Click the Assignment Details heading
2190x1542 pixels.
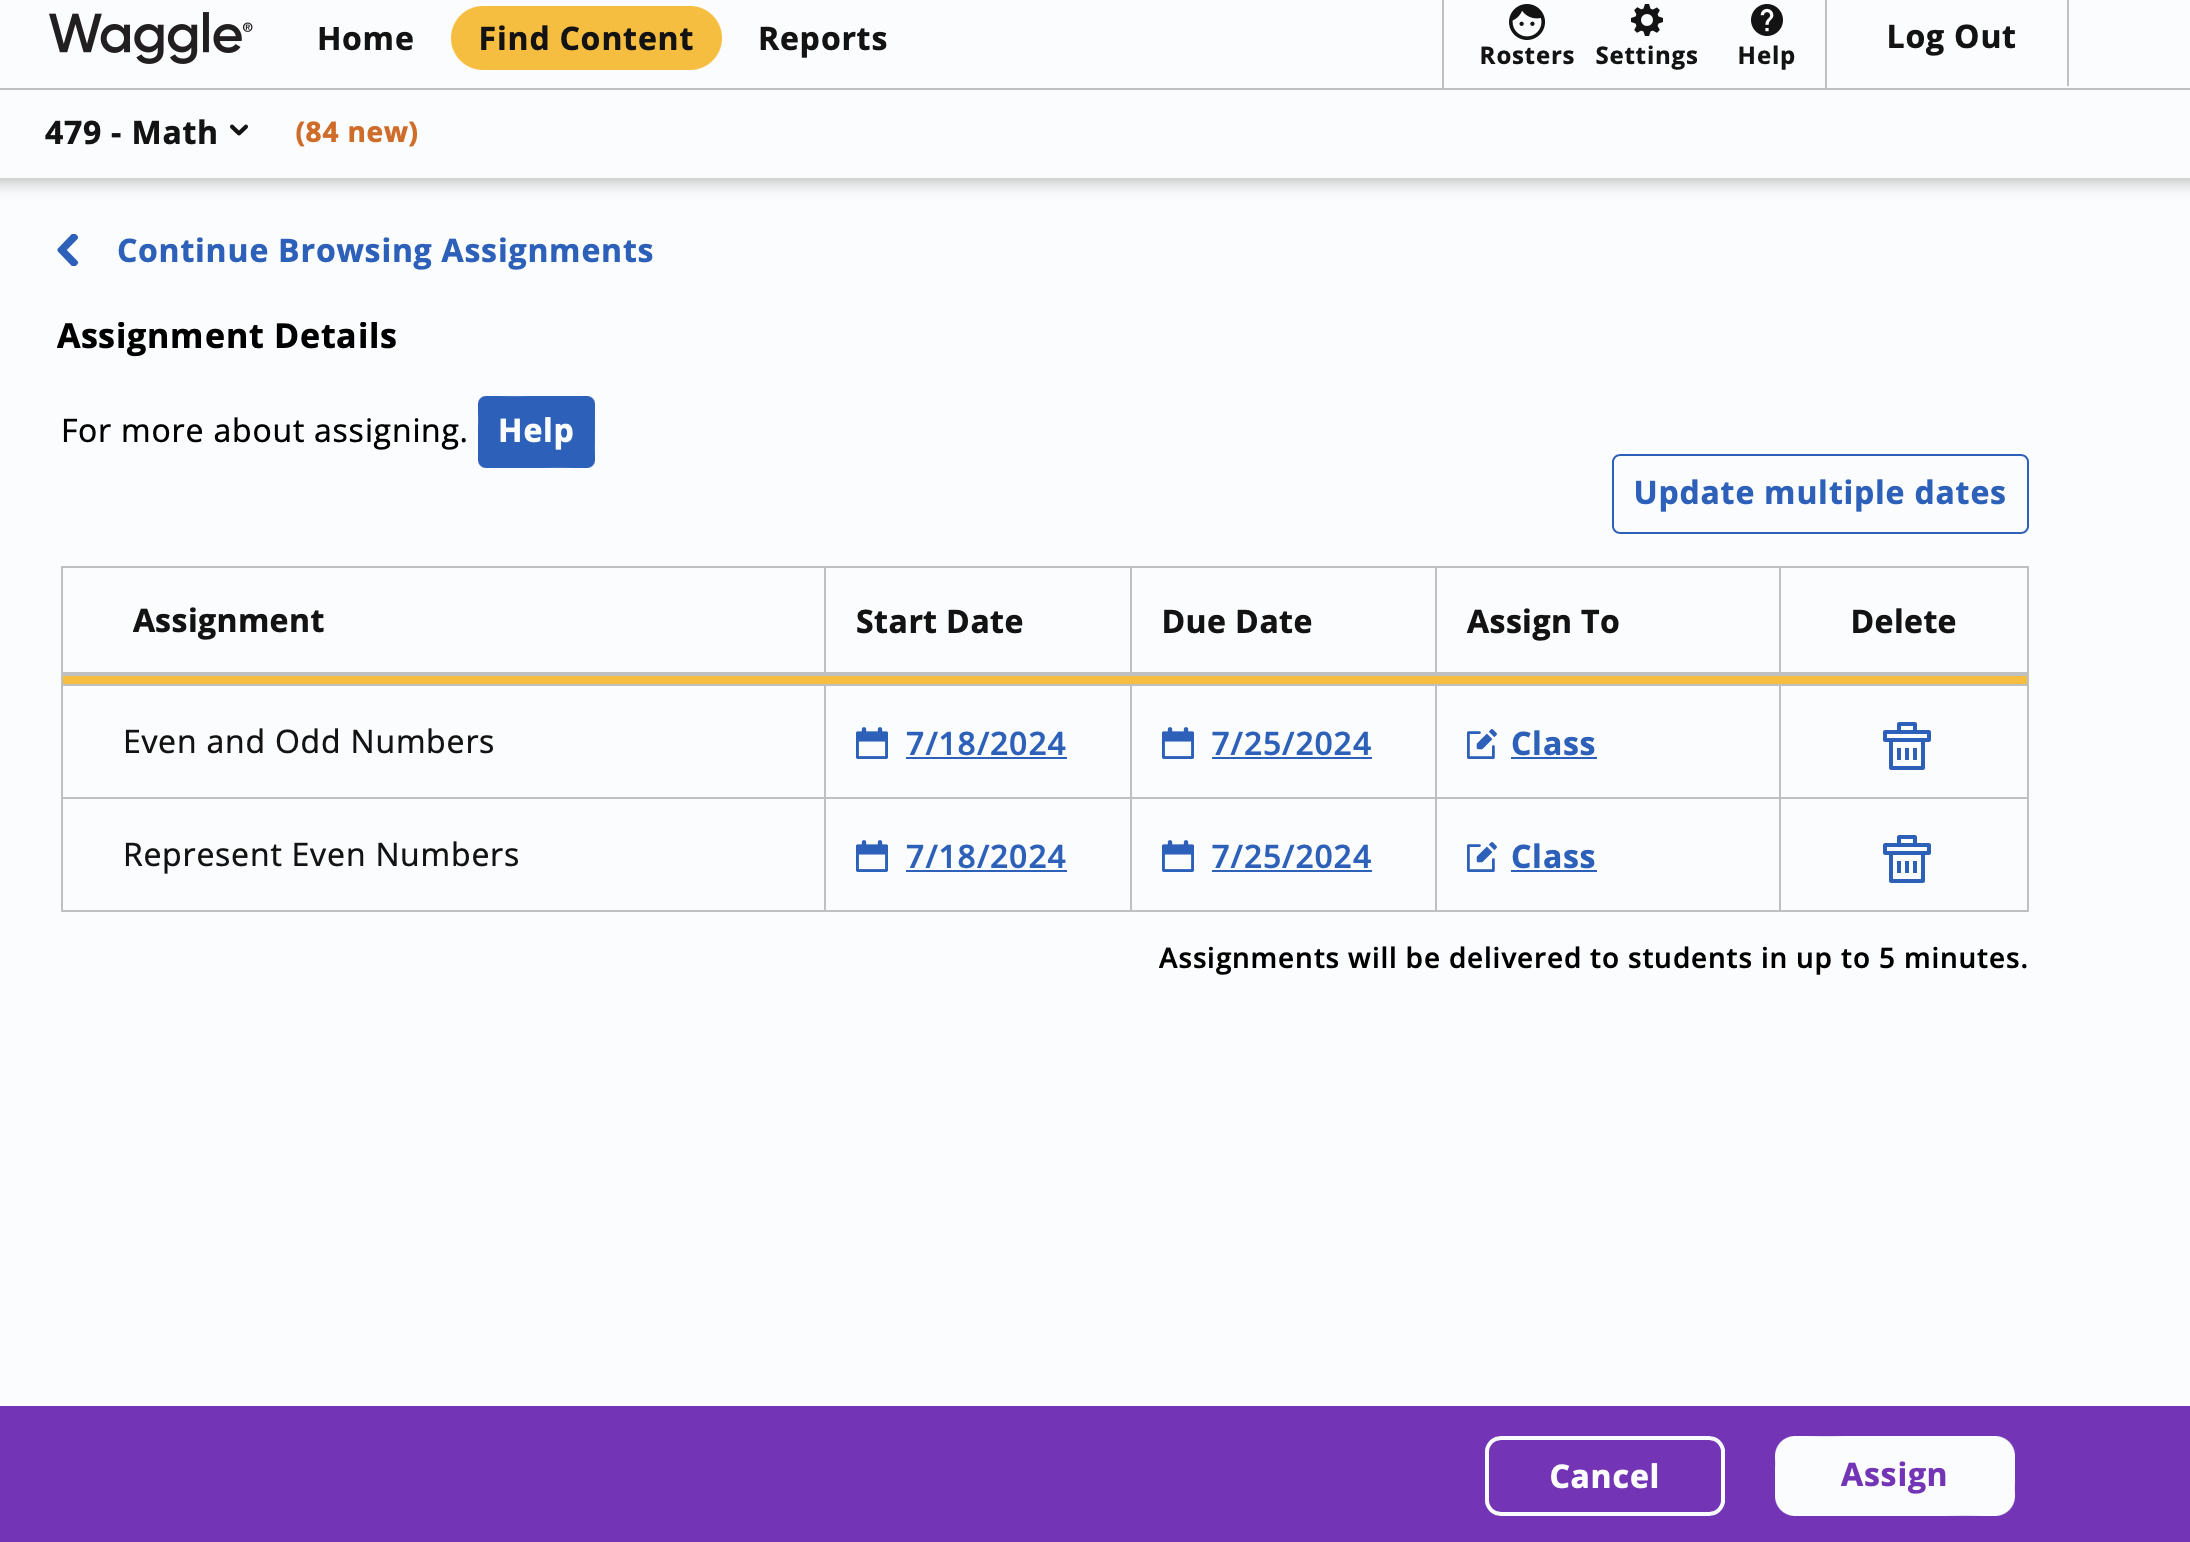[227, 336]
